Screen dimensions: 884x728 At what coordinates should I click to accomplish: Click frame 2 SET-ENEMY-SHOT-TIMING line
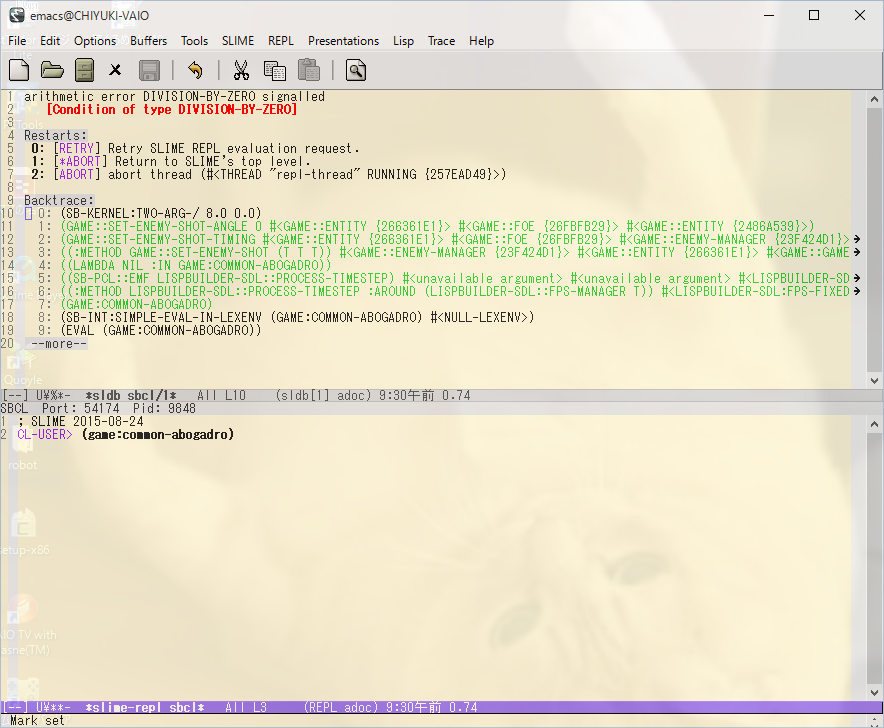tap(455, 239)
